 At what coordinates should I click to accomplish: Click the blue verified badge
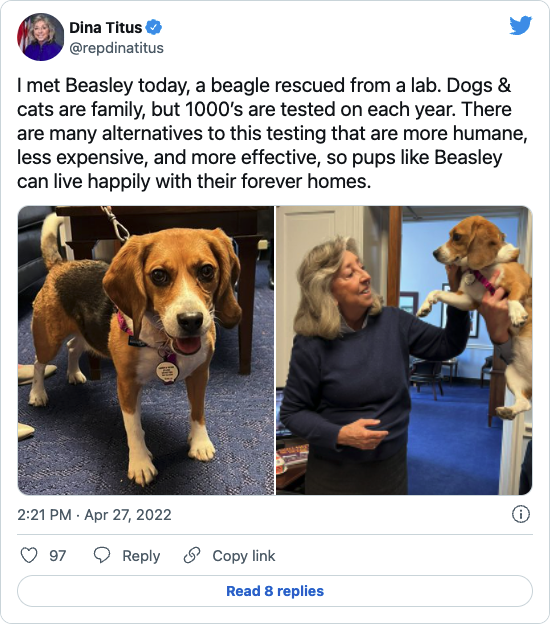154,27
